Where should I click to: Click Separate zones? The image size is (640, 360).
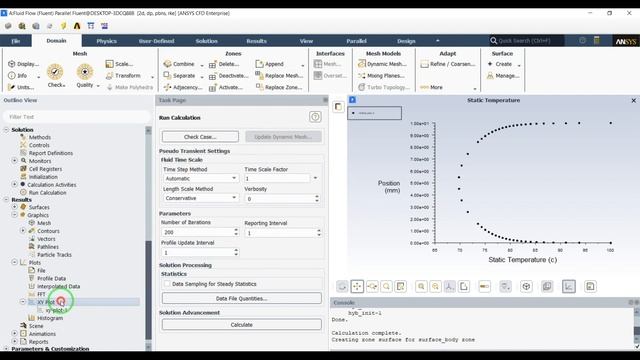184,76
